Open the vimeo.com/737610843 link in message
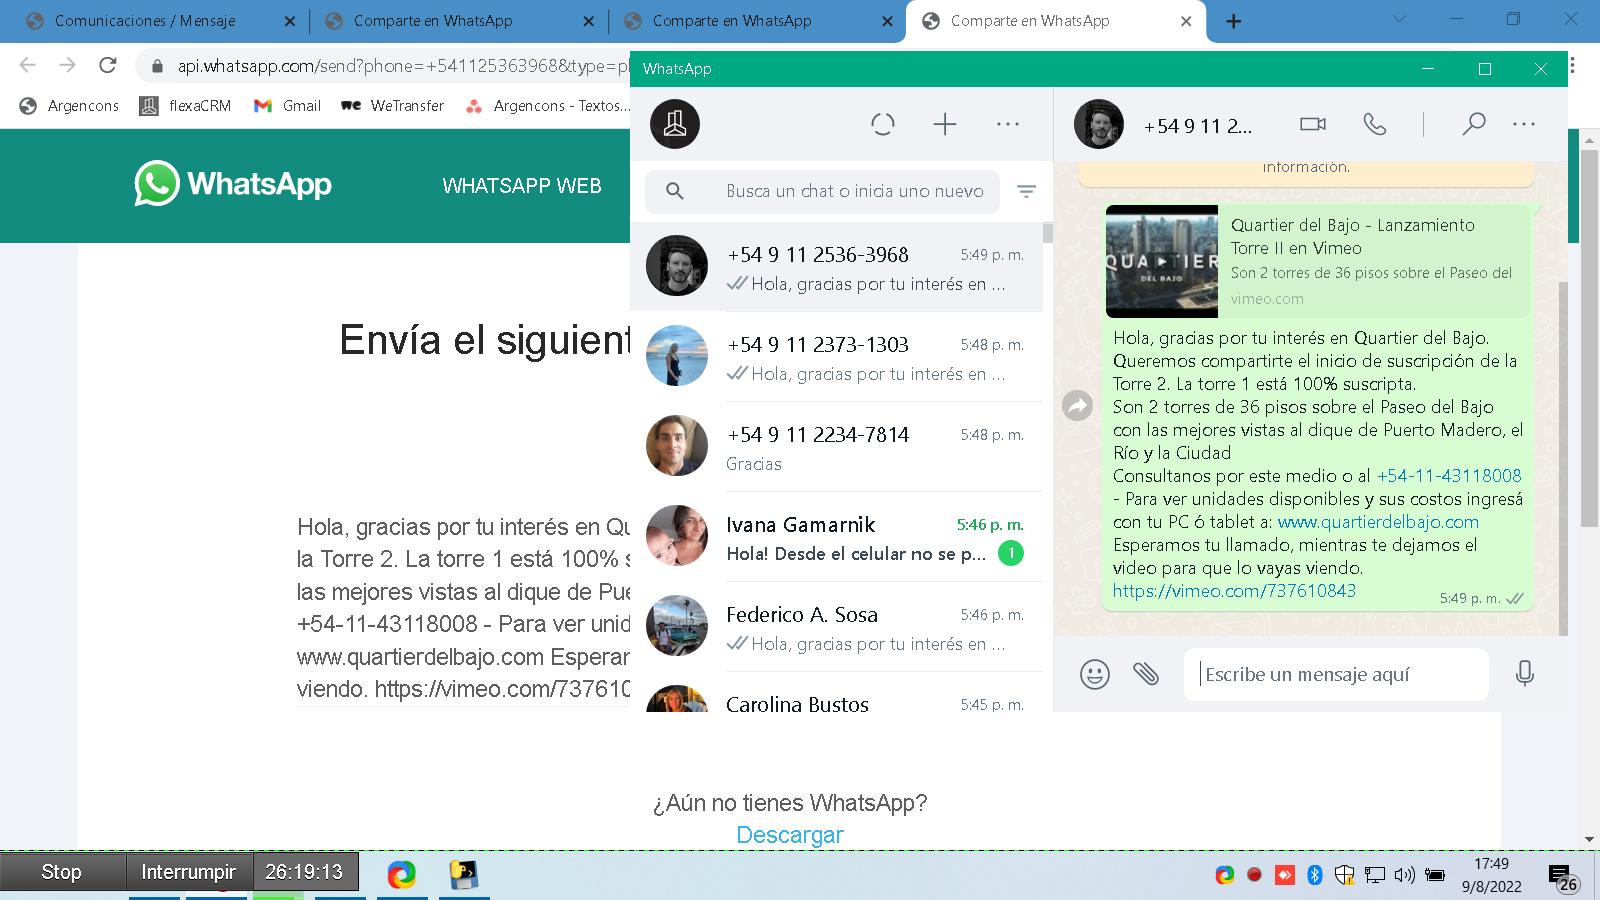 coord(1234,591)
